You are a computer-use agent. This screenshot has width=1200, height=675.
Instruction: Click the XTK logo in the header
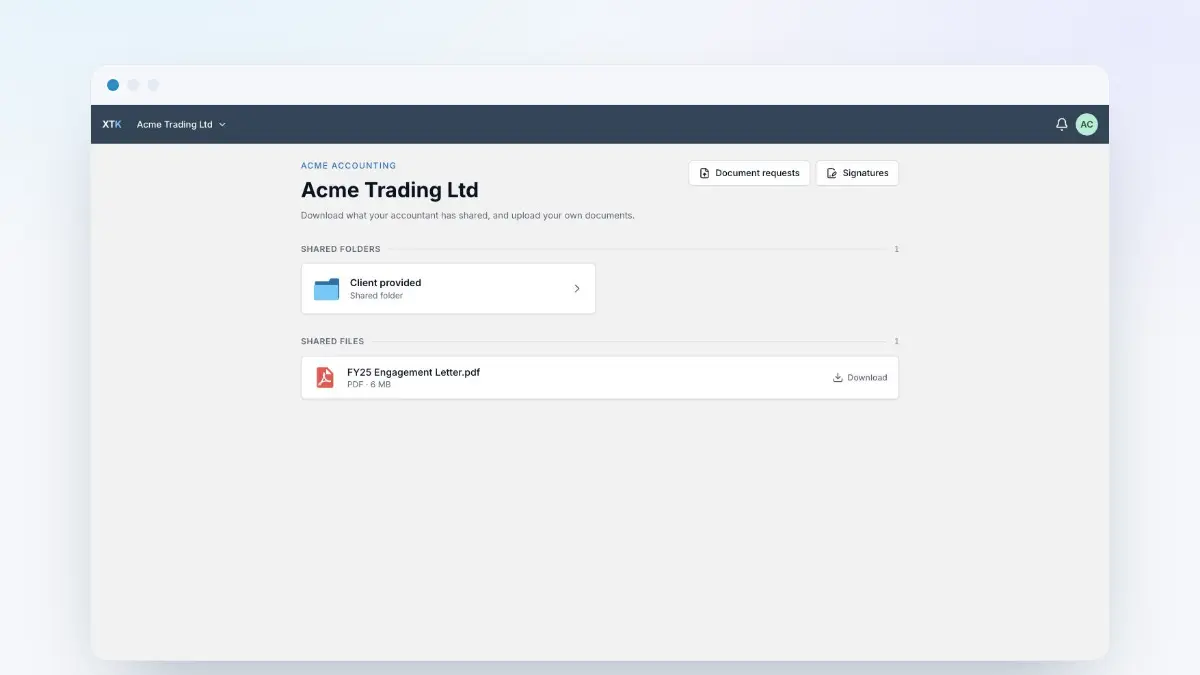tap(112, 125)
